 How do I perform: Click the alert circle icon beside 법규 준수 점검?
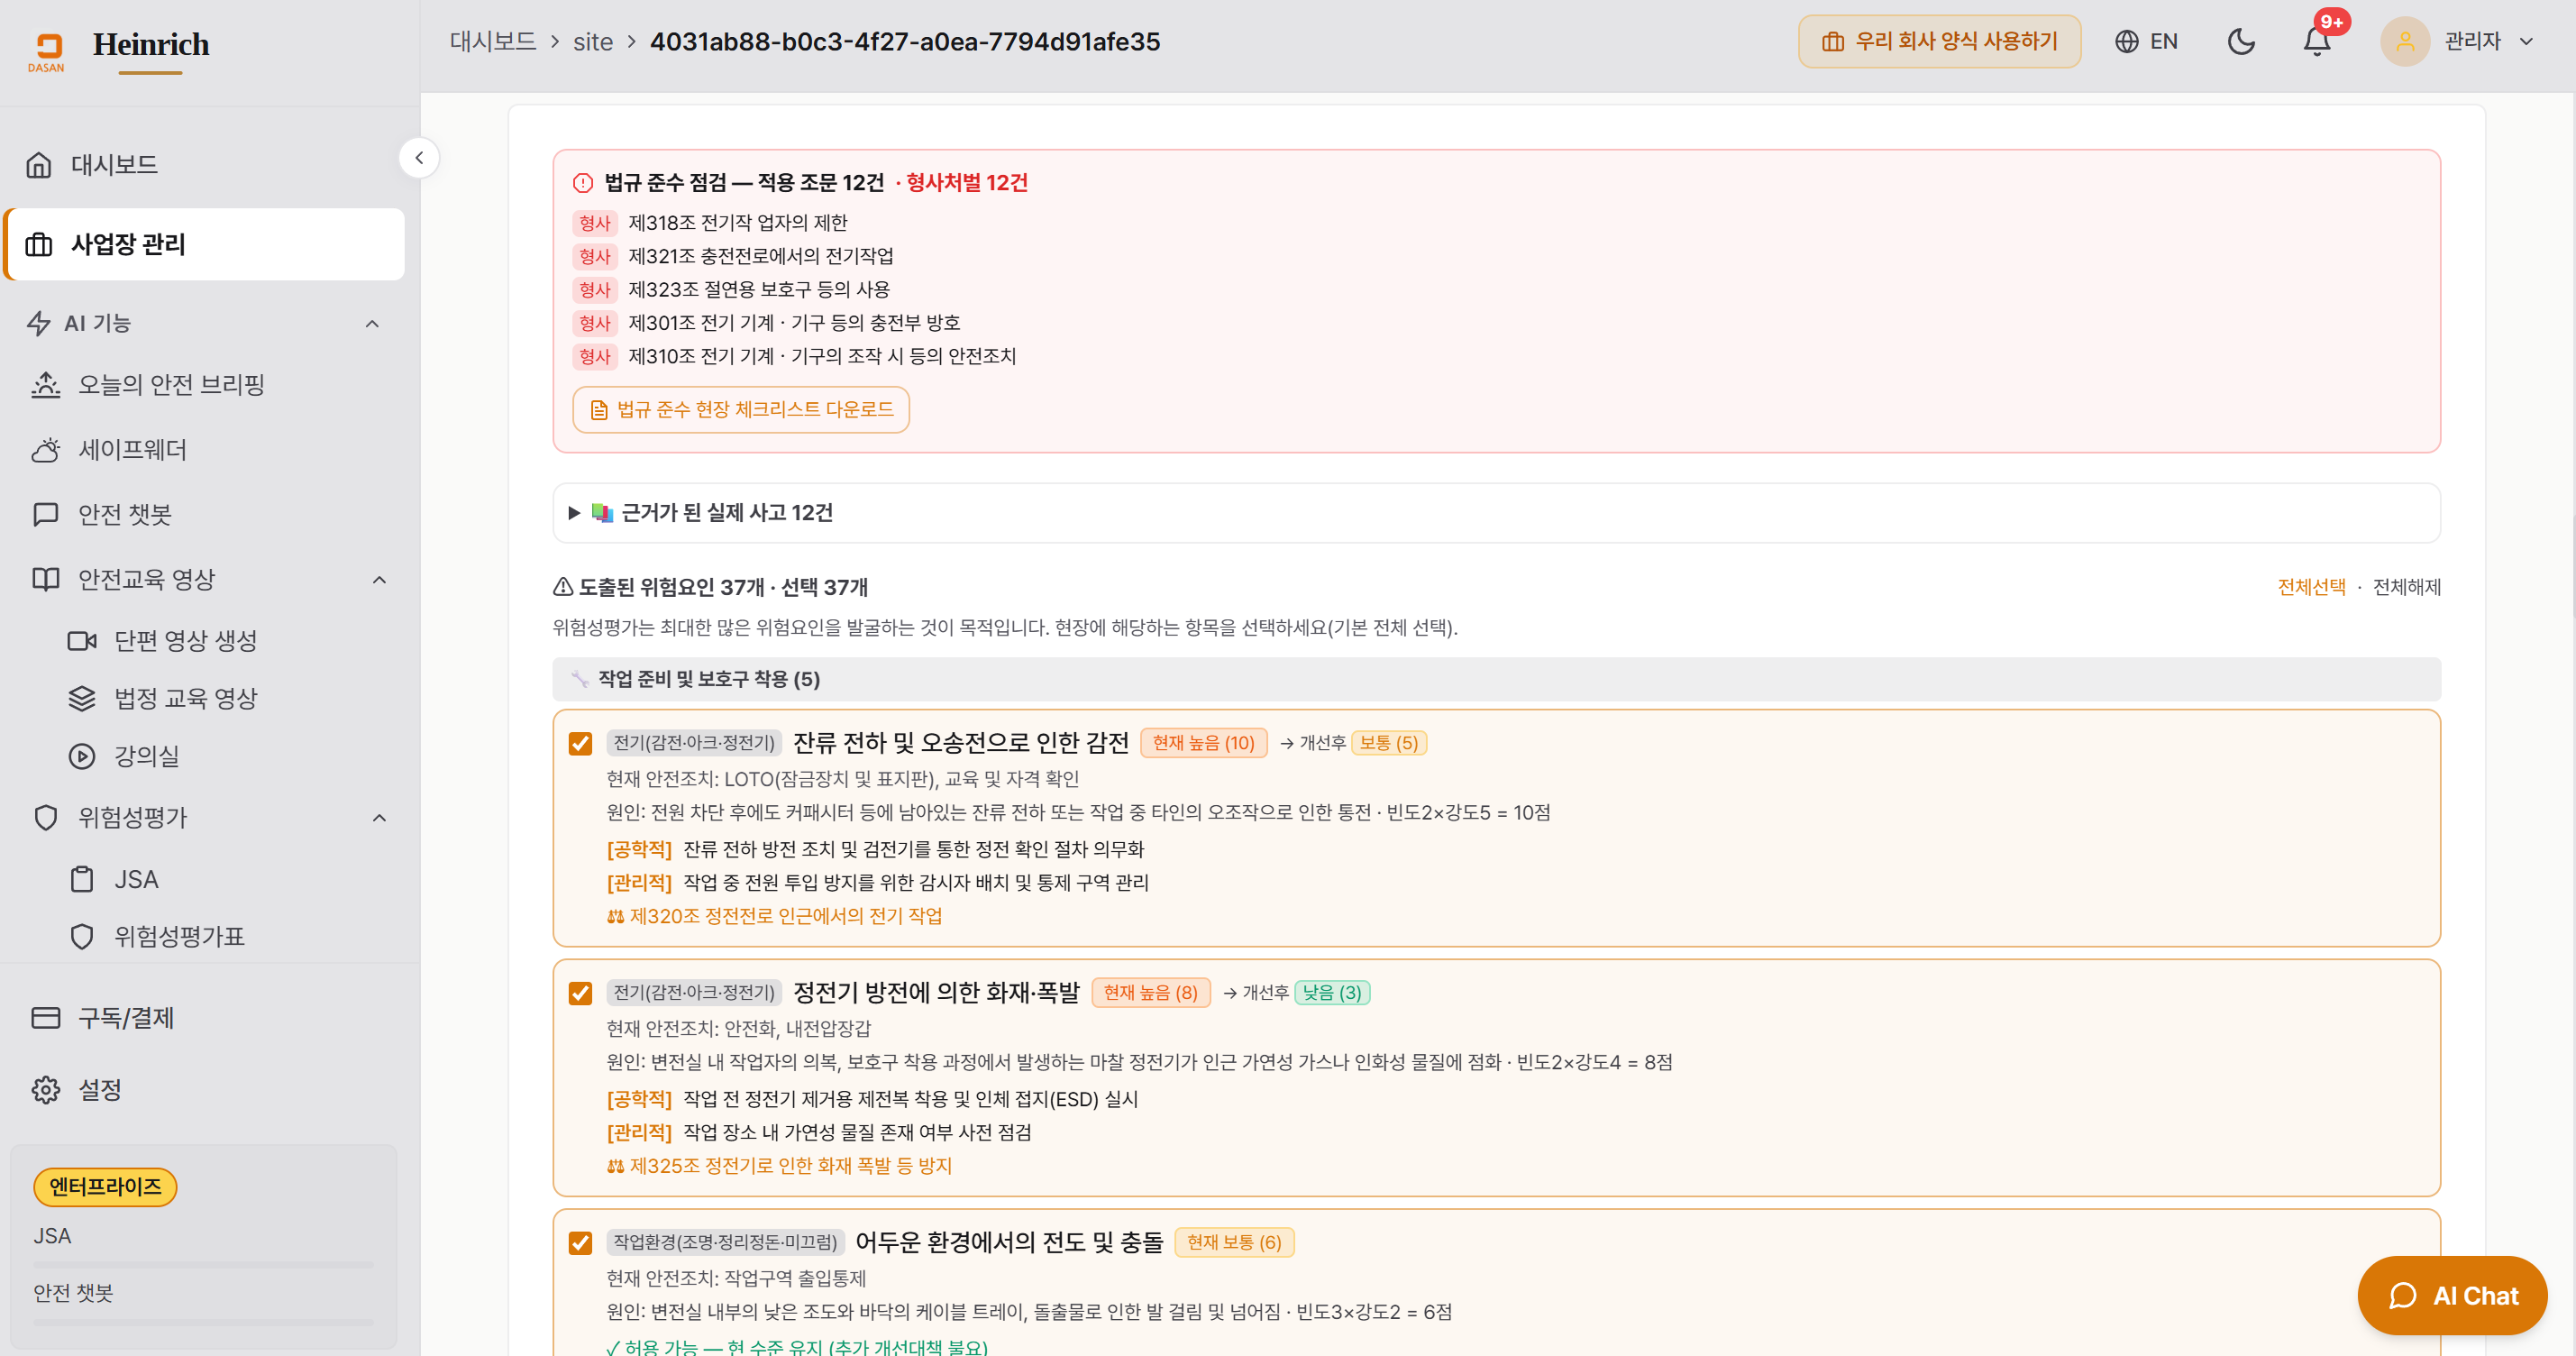pos(583,183)
